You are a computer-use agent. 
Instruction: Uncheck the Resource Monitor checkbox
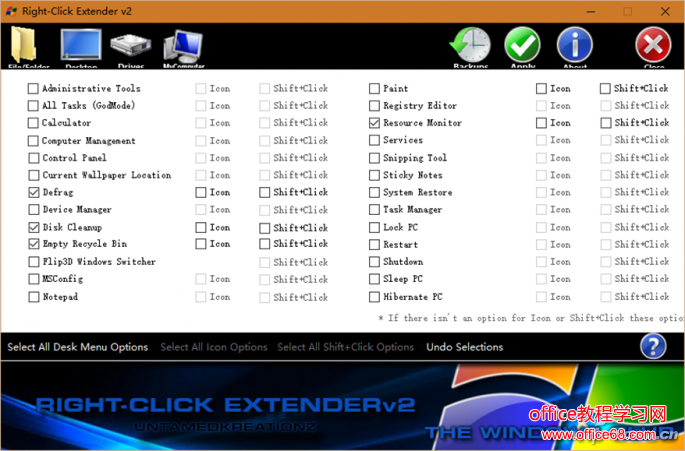[374, 123]
